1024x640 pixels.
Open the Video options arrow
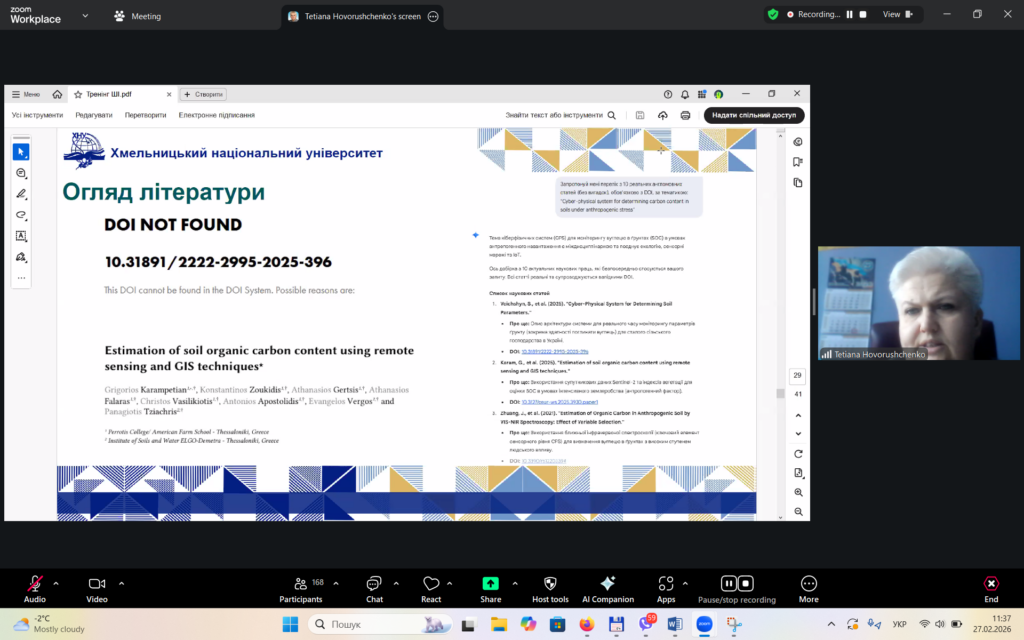117,583
